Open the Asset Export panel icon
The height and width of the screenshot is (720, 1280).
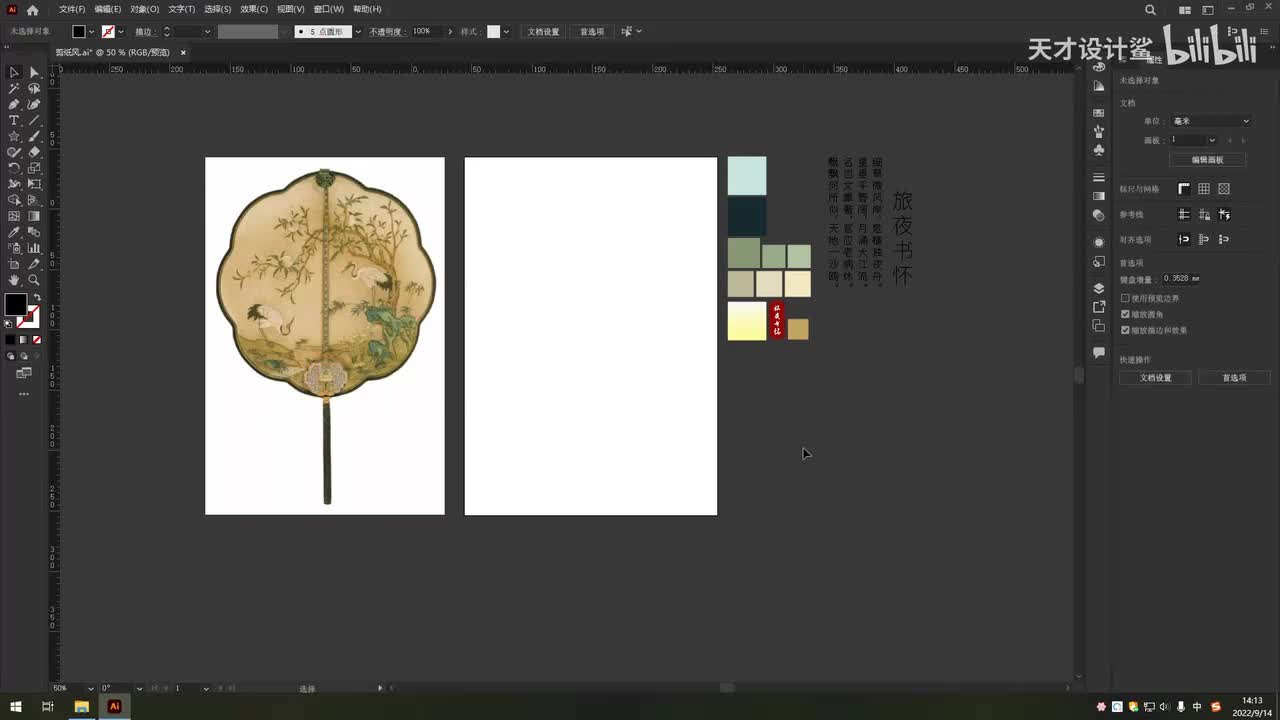[1099, 307]
